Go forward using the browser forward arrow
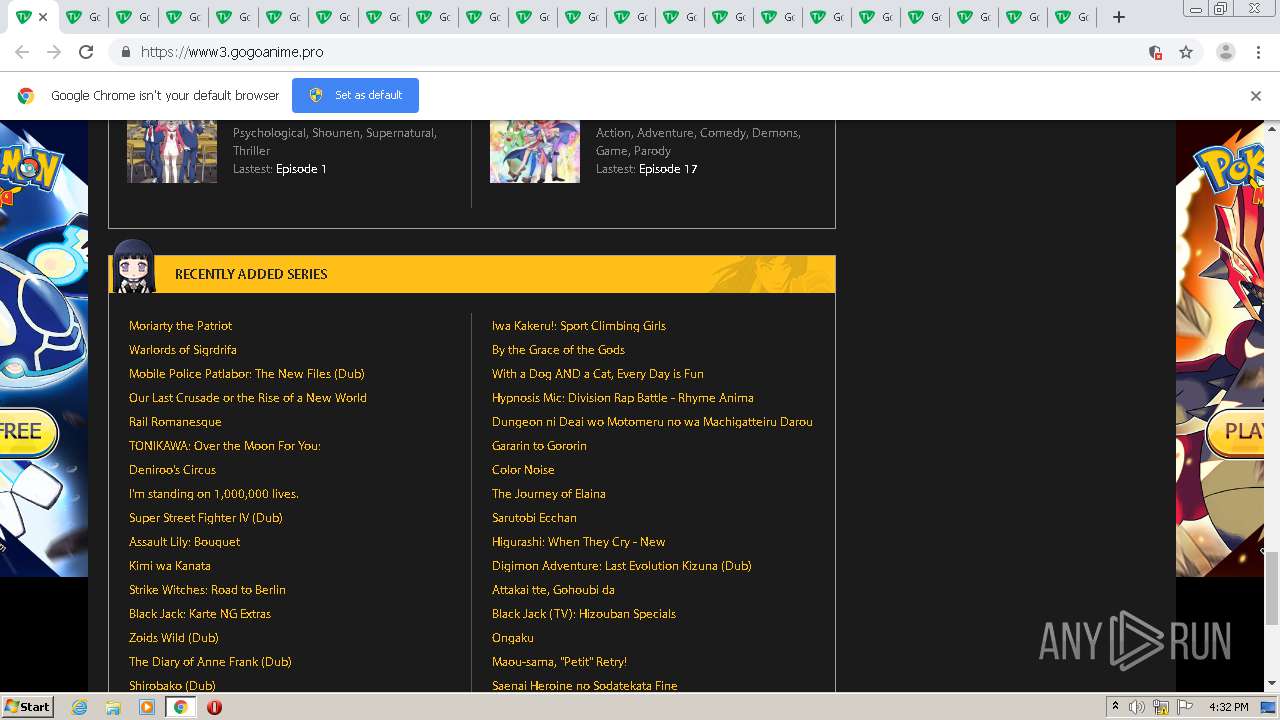The image size is (1280, 720). 54,52
